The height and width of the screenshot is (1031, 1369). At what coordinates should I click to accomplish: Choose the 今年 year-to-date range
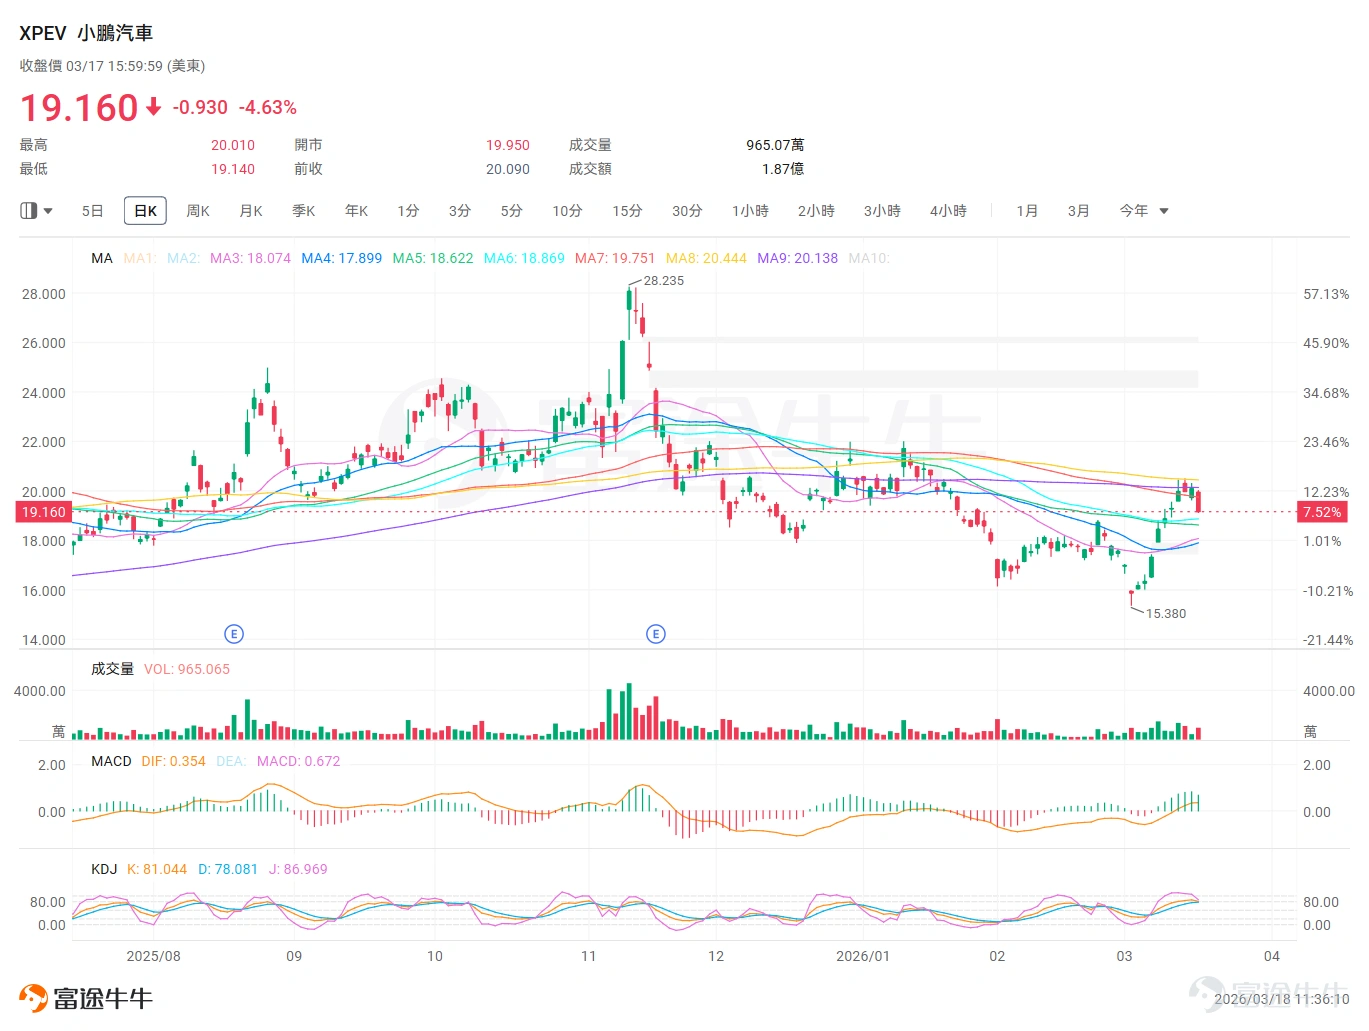[1133, 211]
